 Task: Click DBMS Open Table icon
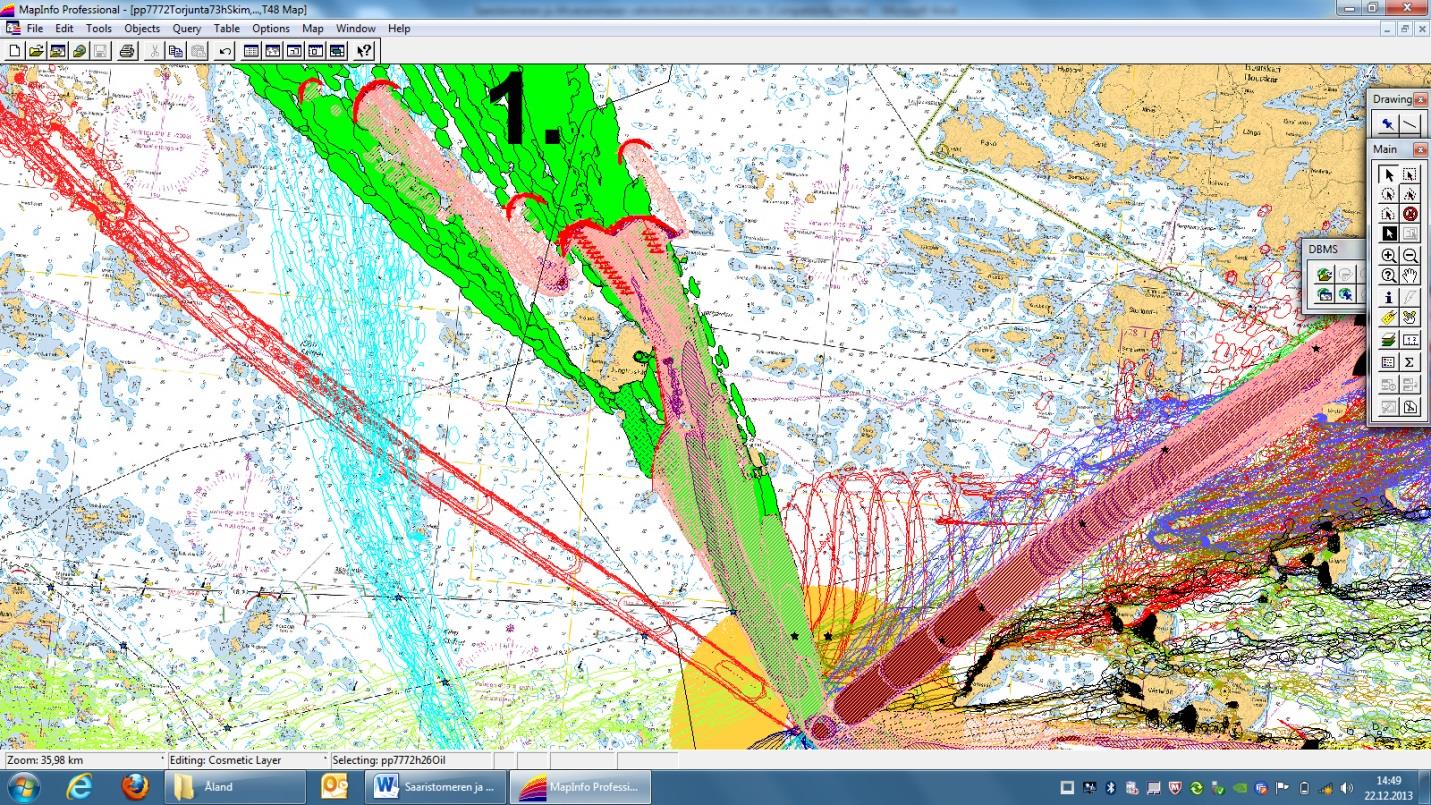[1325, 274]
